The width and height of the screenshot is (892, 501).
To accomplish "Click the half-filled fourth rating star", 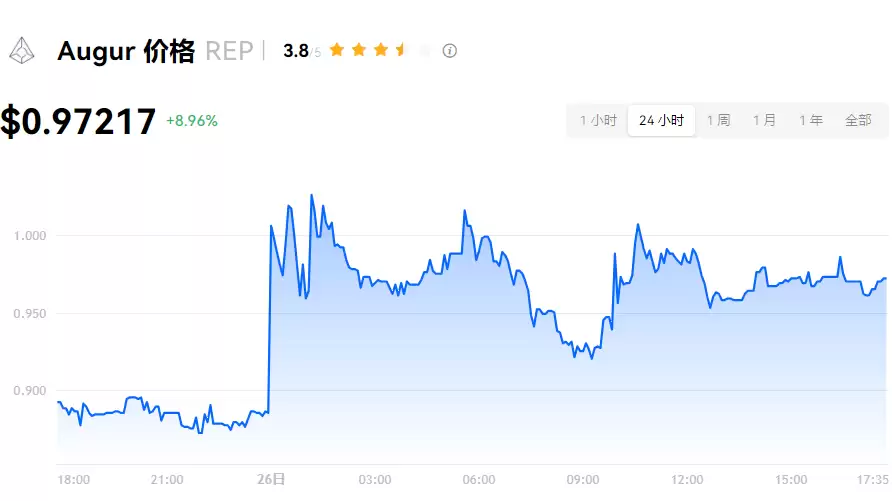I will pos(402,50).
